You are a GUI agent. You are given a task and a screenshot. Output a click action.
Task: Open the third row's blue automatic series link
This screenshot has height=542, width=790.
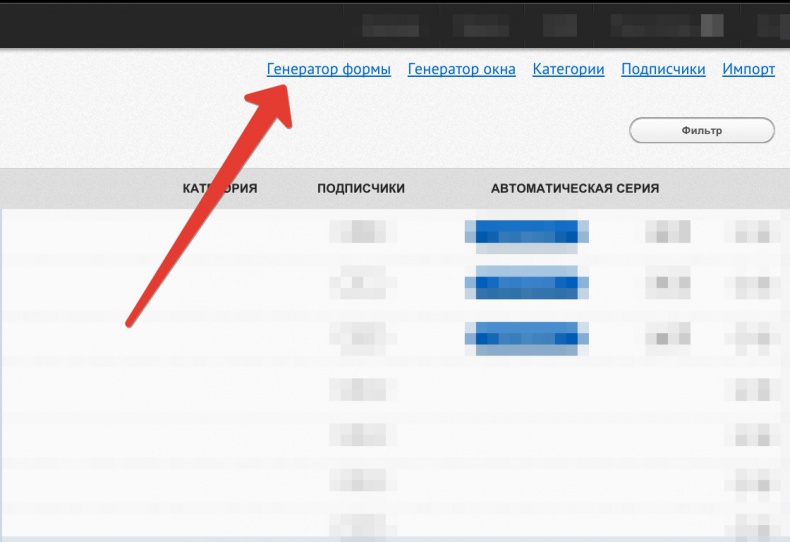pyautogui.click(x=526, y=337)
